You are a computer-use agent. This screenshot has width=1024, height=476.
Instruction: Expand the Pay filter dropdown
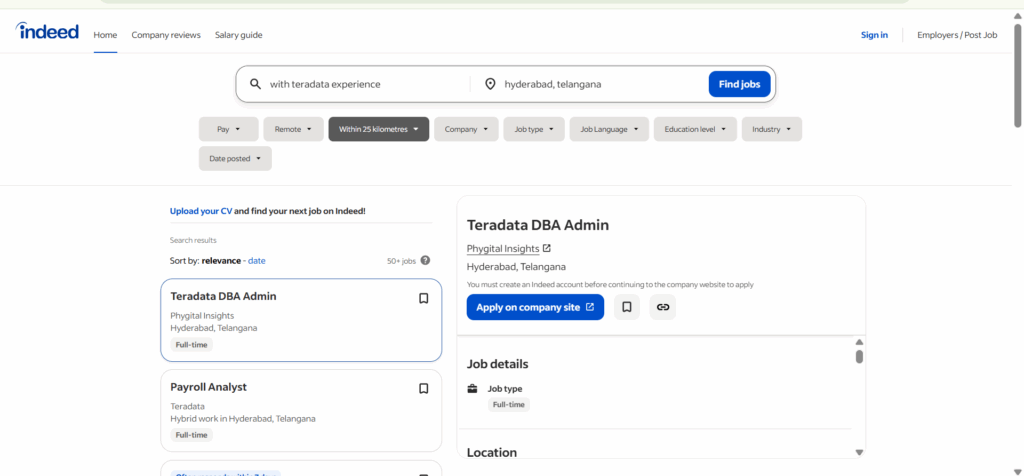coord(228,129)
